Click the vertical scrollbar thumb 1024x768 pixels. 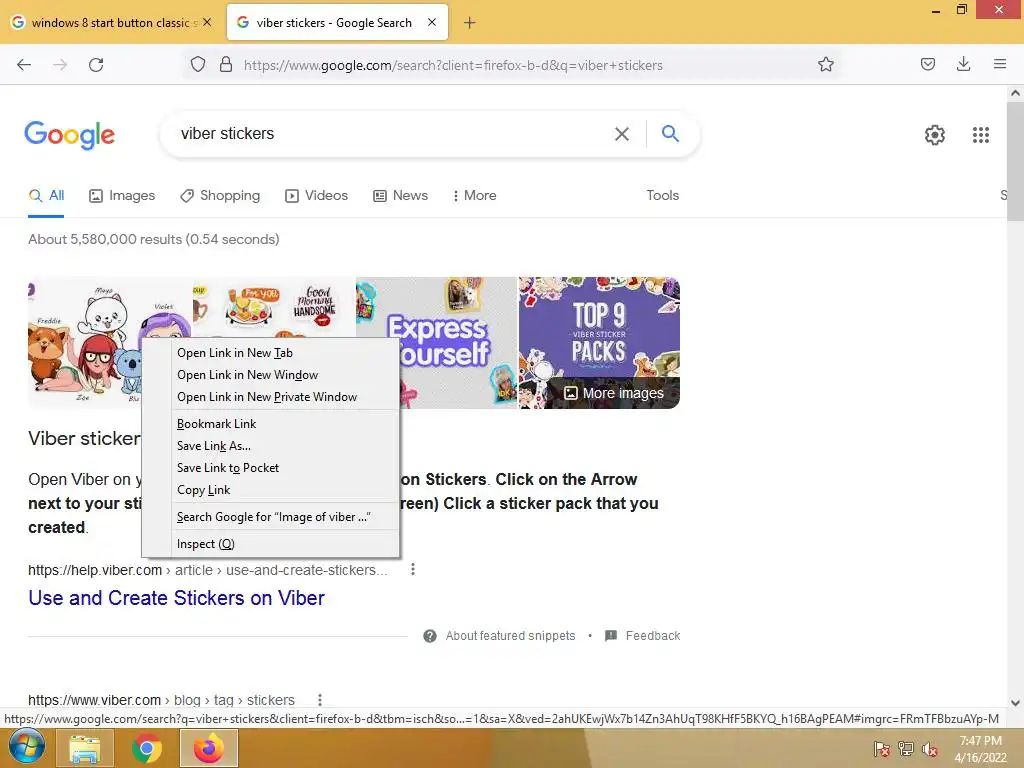click(x=1015, y=161)
